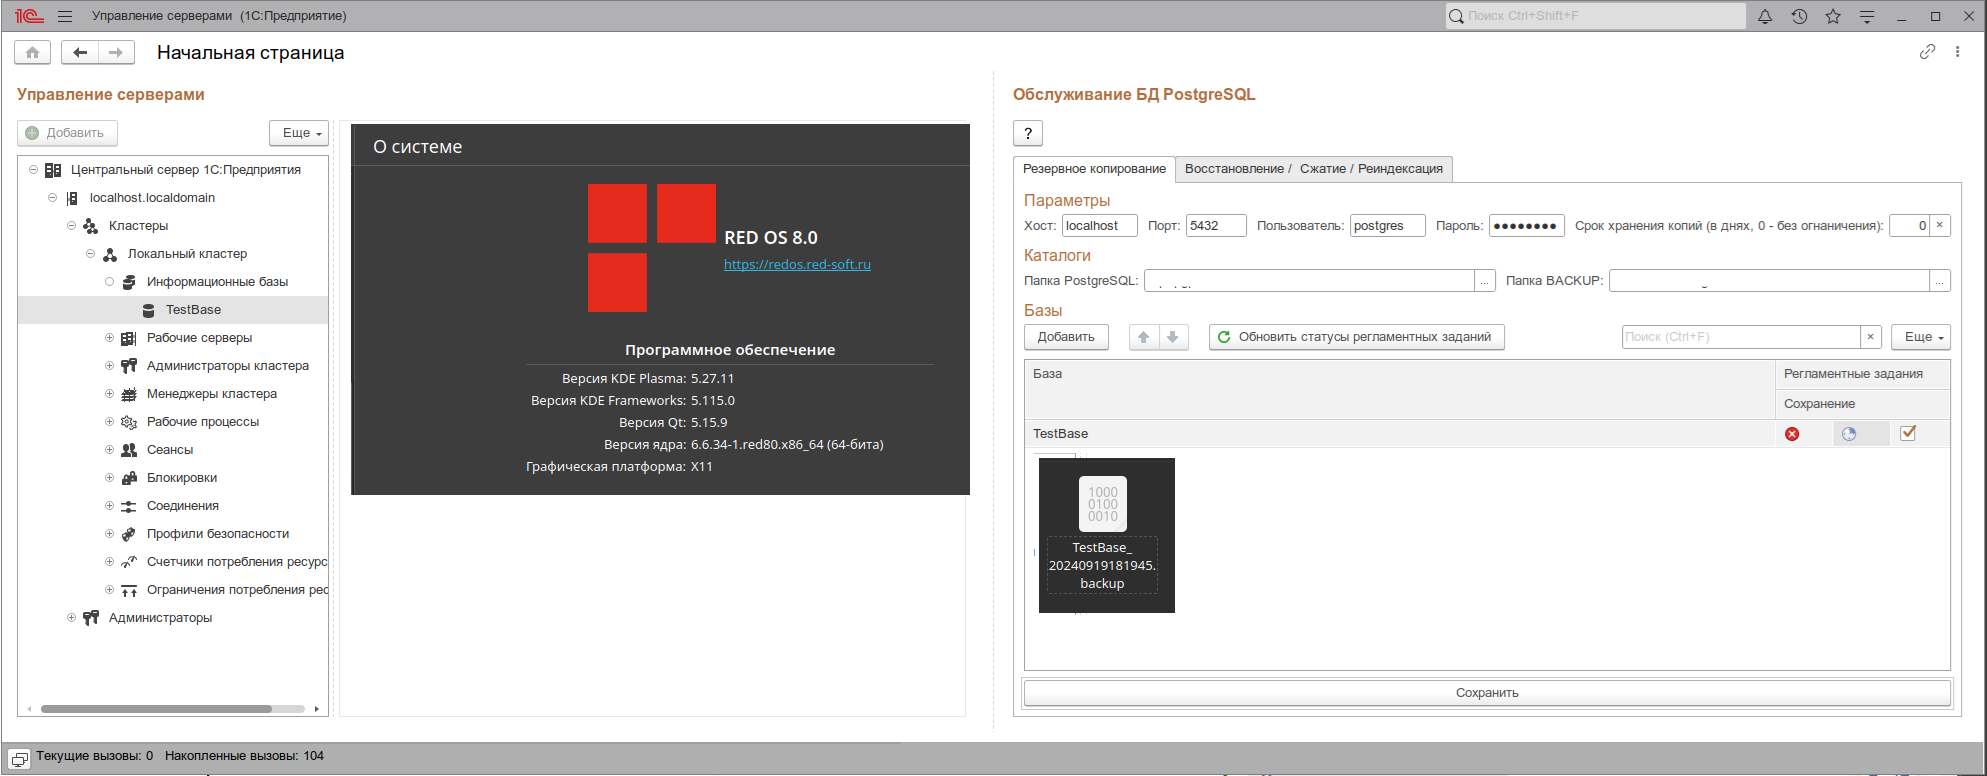Click the notifications bell icon
The image size is (1987, 776).
click(1765, 16)
